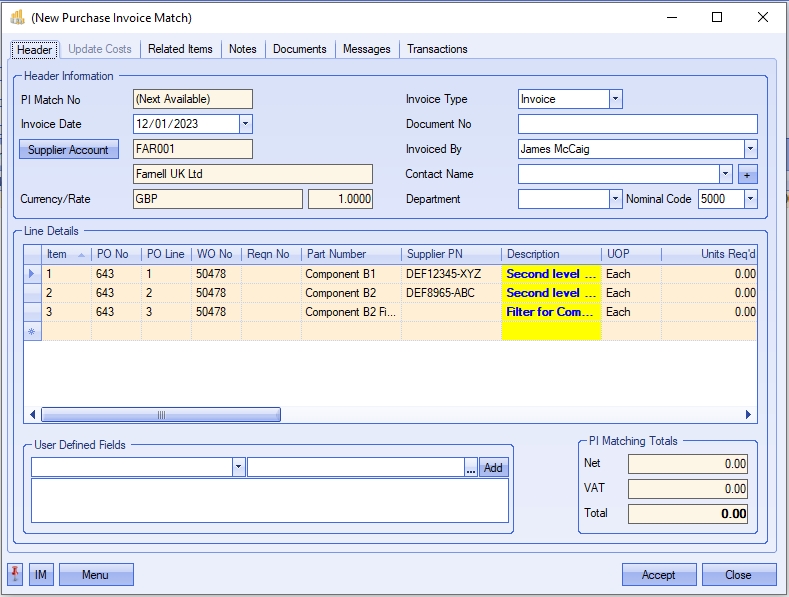Open the Invoice Date calendar dropdown
Screen dimensions: 789x597
(245, 124)
